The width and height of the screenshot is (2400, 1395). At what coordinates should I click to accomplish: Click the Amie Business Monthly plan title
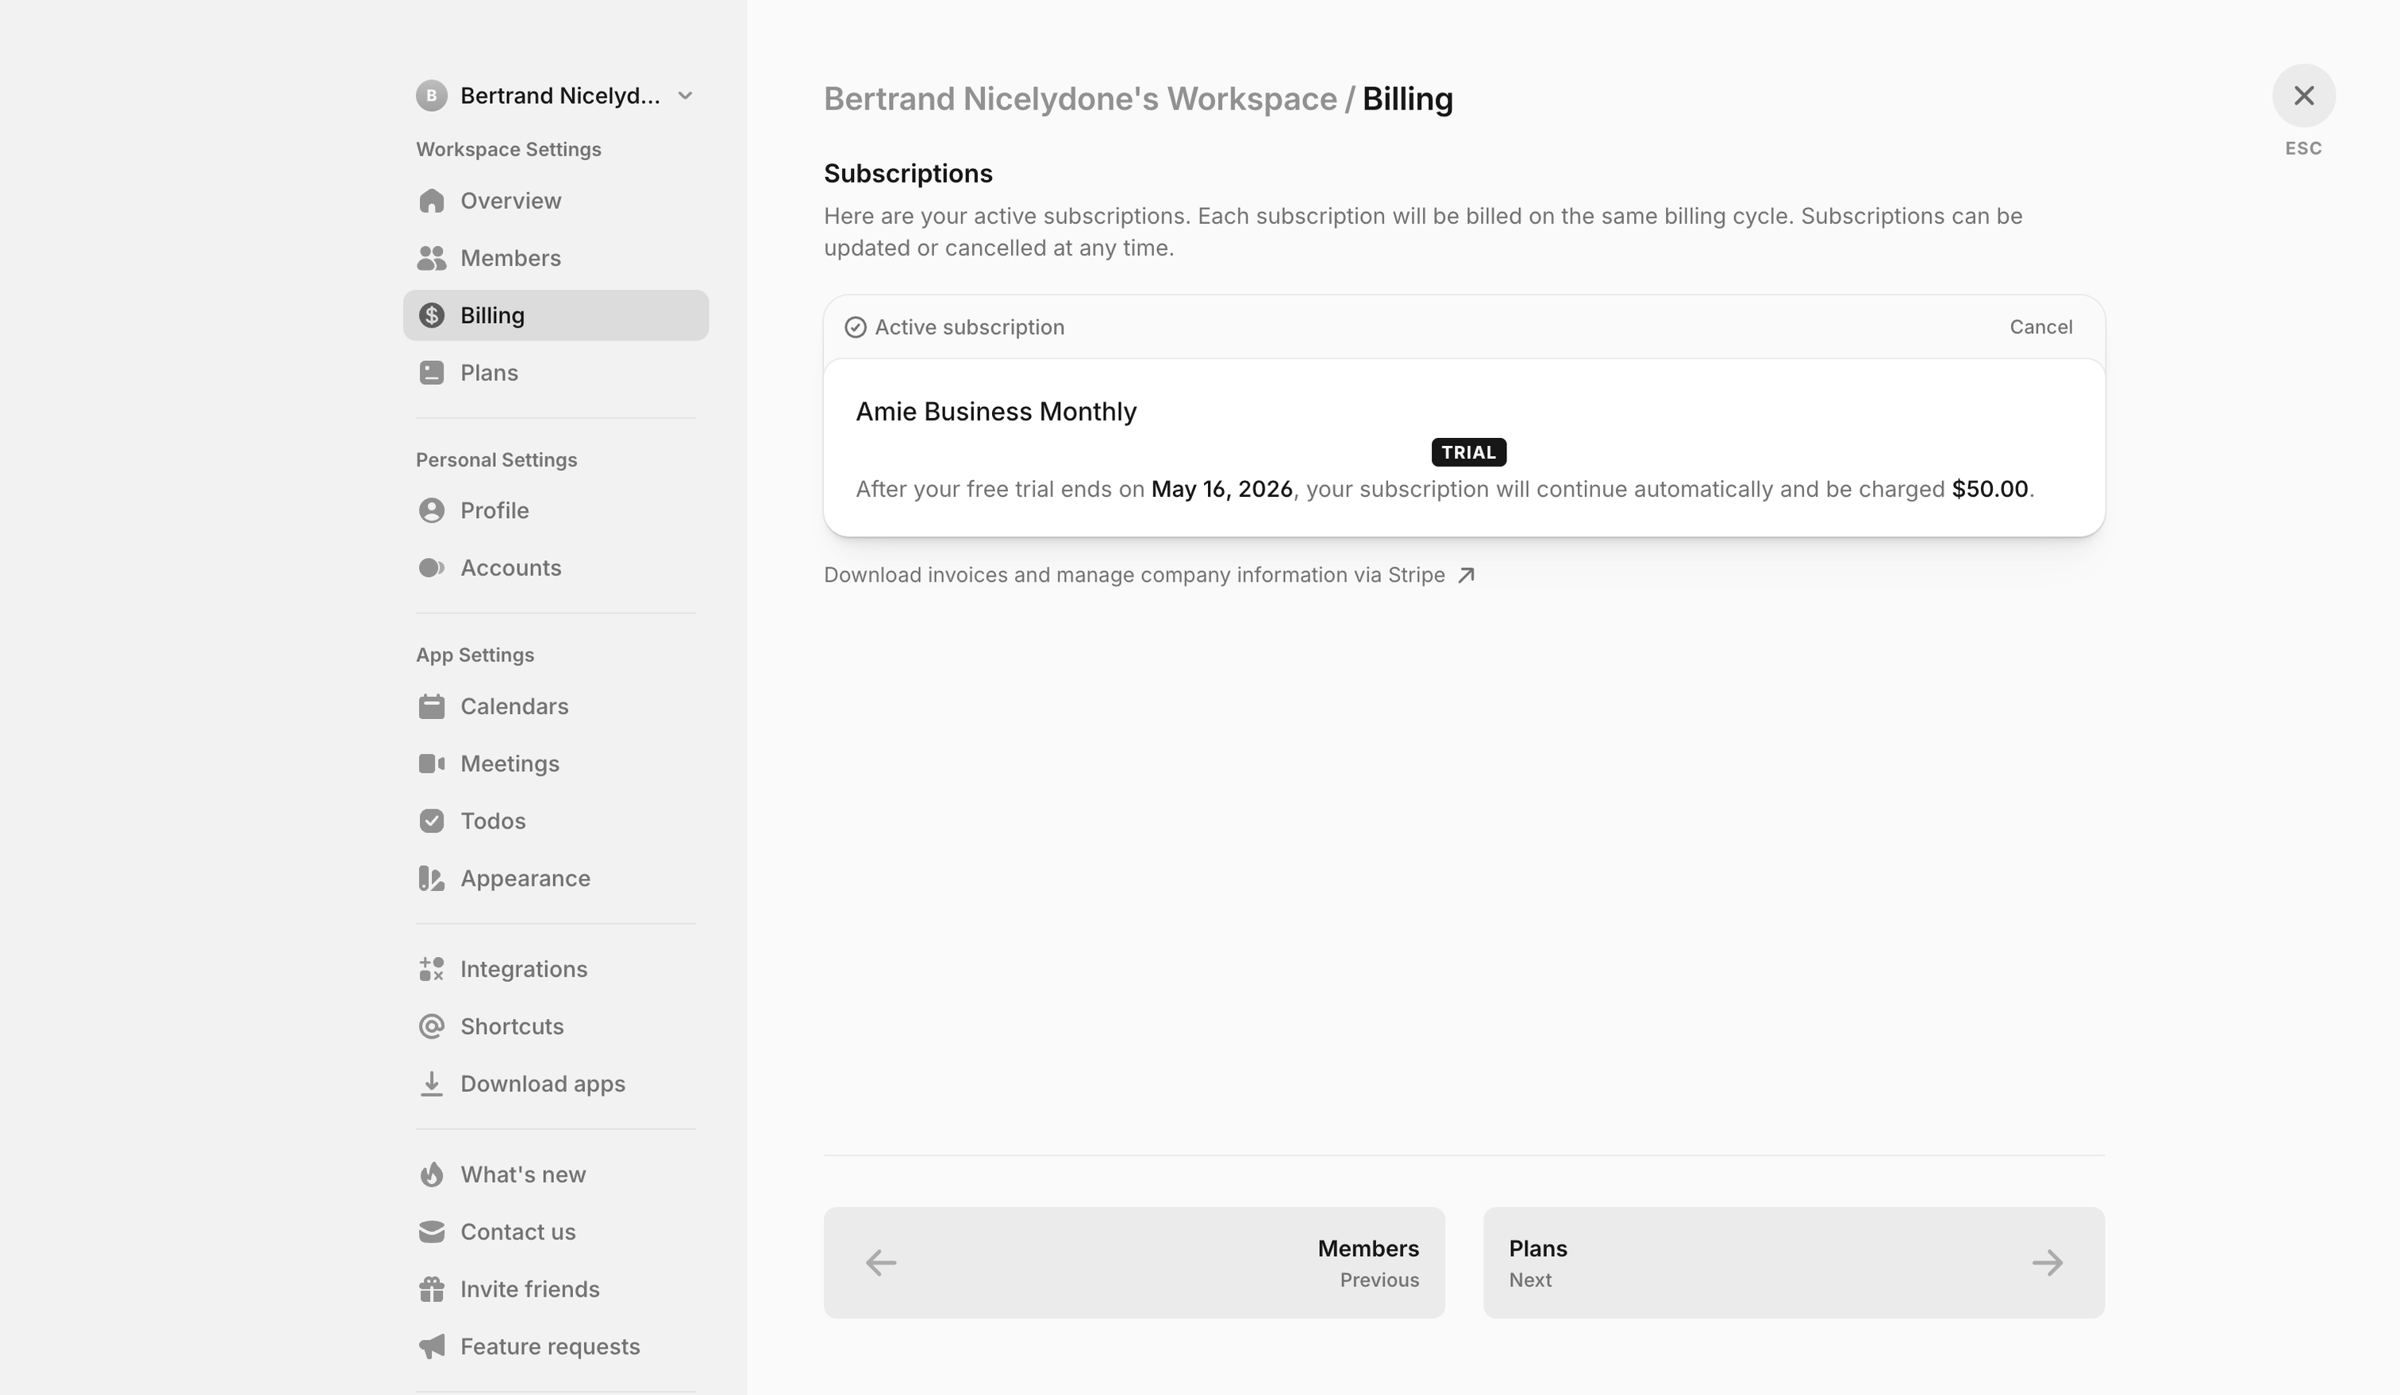(x=996, y=412)
